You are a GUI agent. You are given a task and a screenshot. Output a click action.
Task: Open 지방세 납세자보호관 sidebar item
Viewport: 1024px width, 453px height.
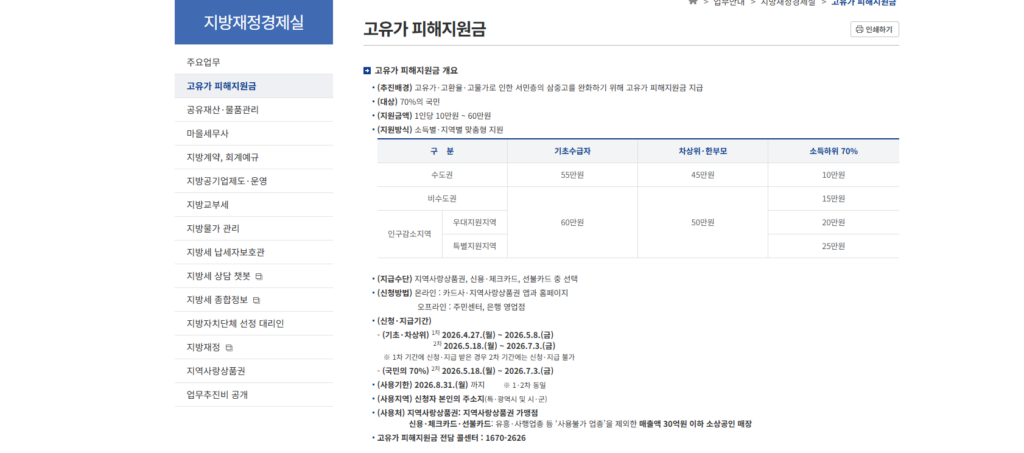[x=253, y=252]
